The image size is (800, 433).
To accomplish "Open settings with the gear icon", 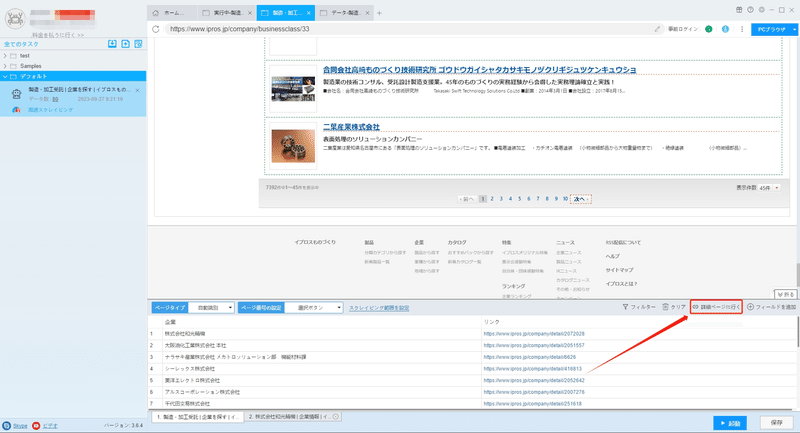I will (761, 10).
